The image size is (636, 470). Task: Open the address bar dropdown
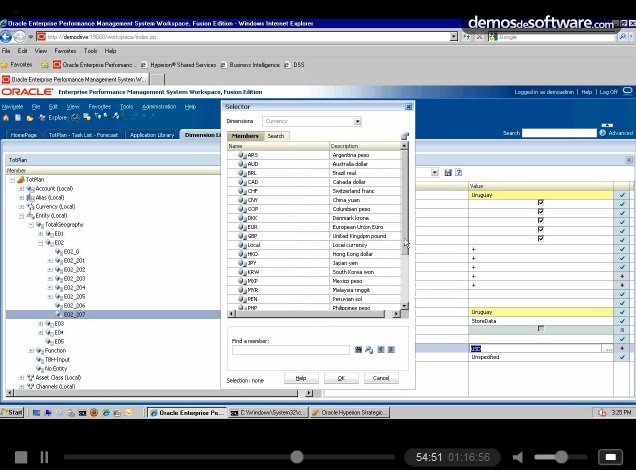coord(454,37)
